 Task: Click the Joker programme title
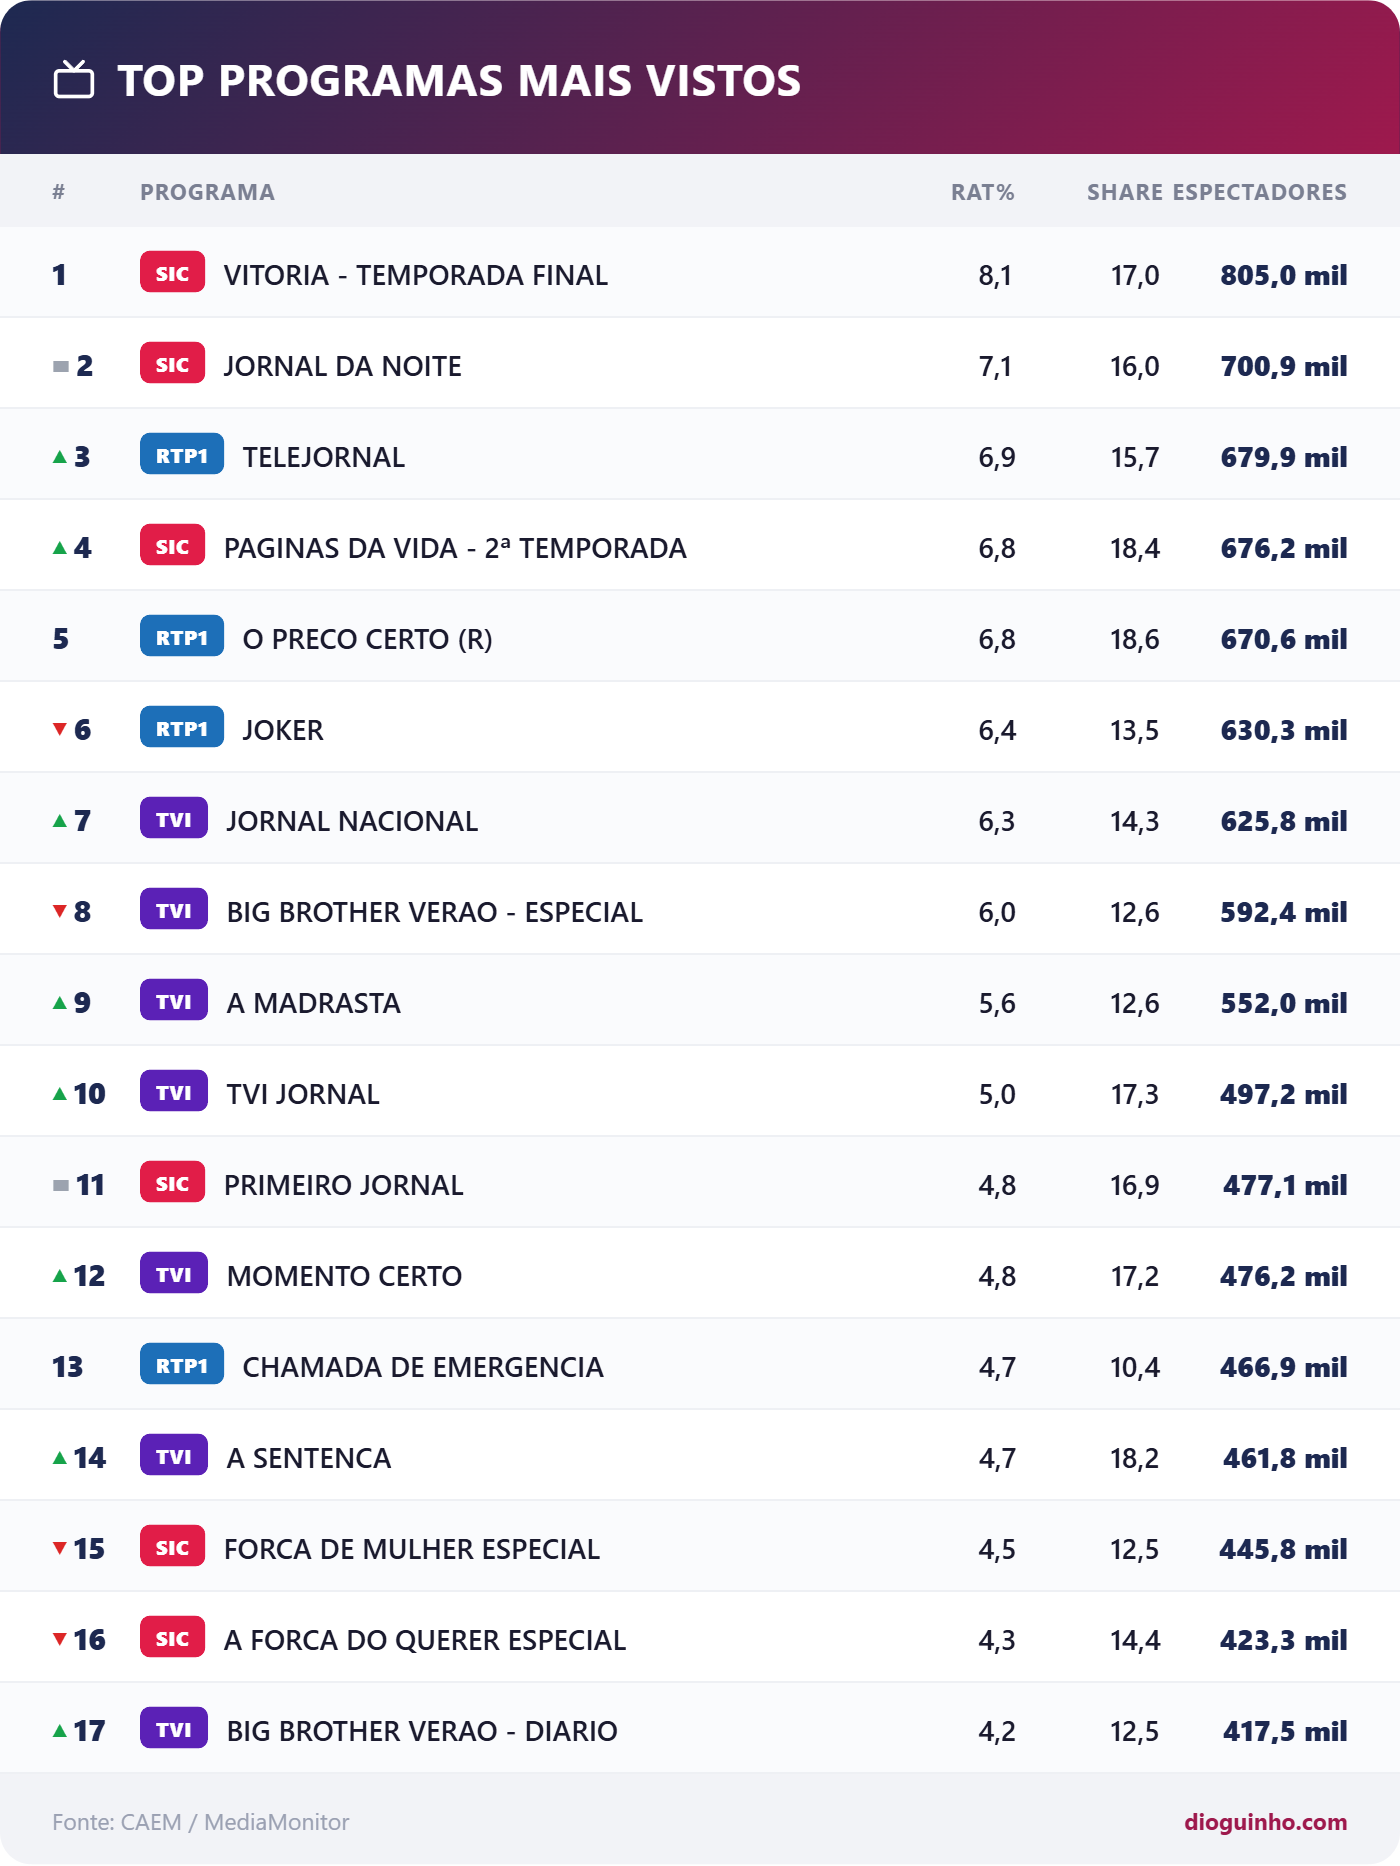pyautogui.click(x=283, y=730)
